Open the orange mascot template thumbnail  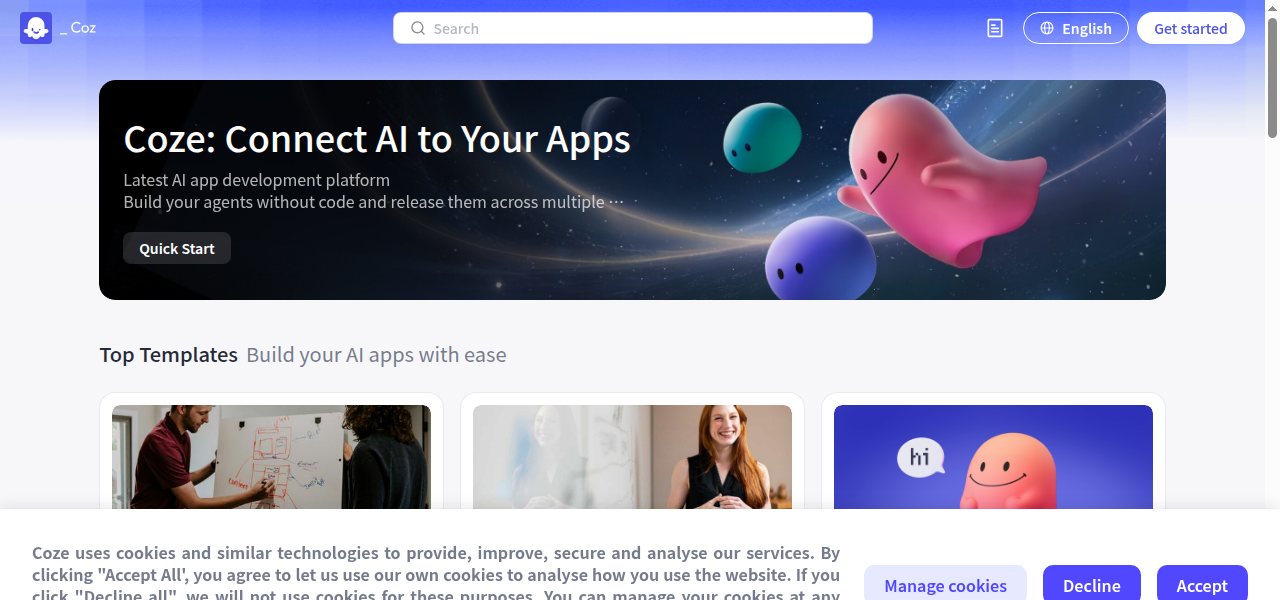[993, 457]
